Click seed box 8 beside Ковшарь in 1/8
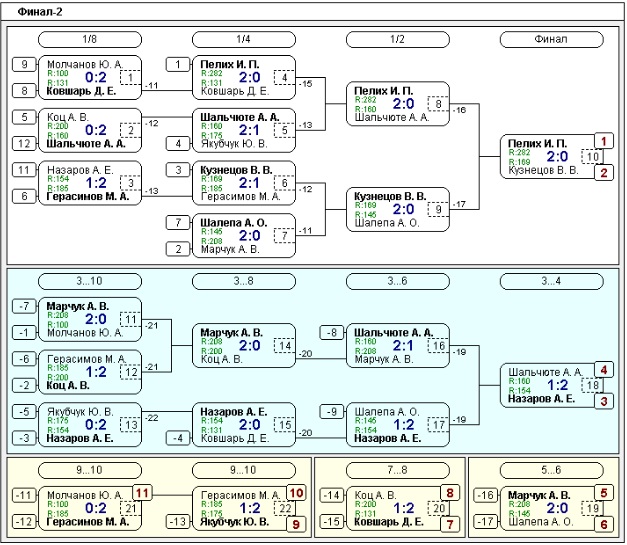The width and height of the screenshot is (627, 545). coord(24,91)
